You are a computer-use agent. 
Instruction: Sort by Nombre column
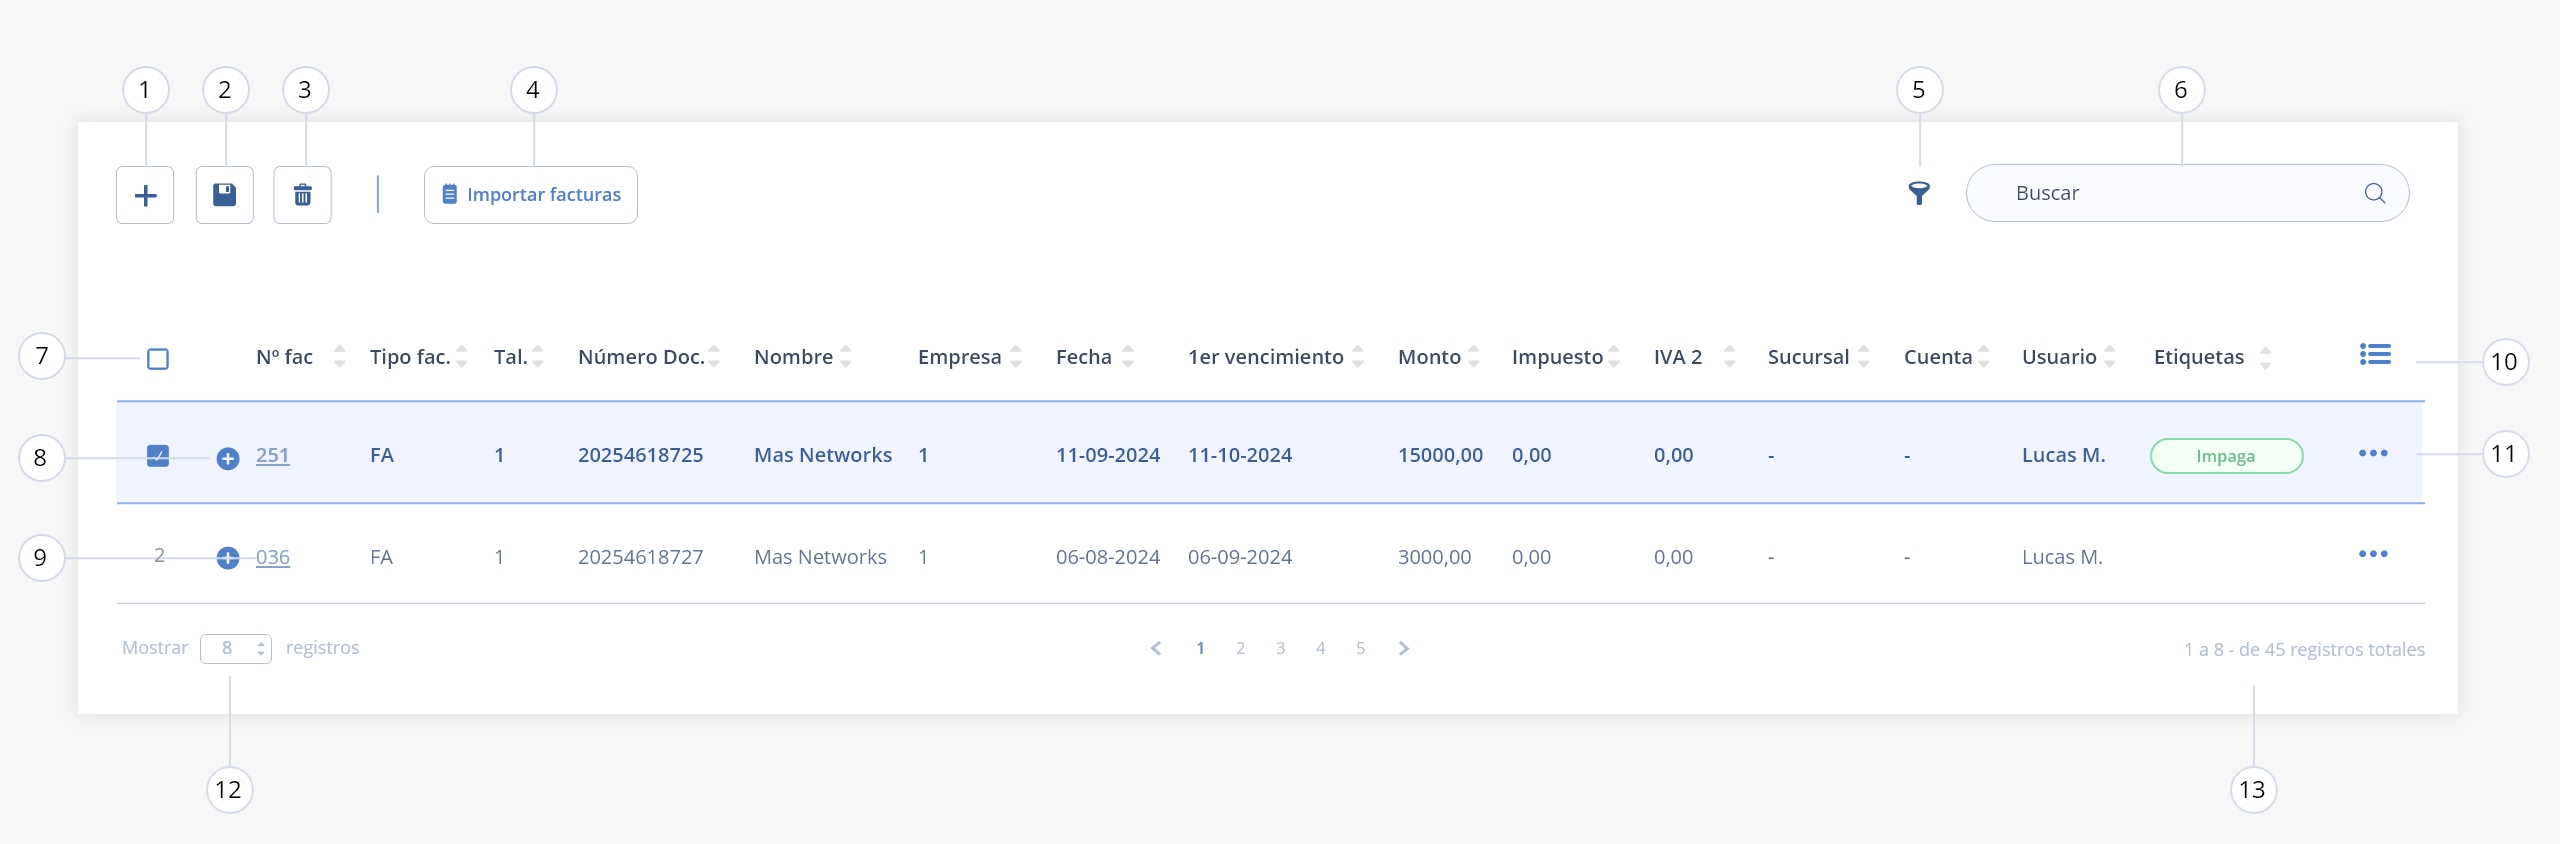coord(846,357)
